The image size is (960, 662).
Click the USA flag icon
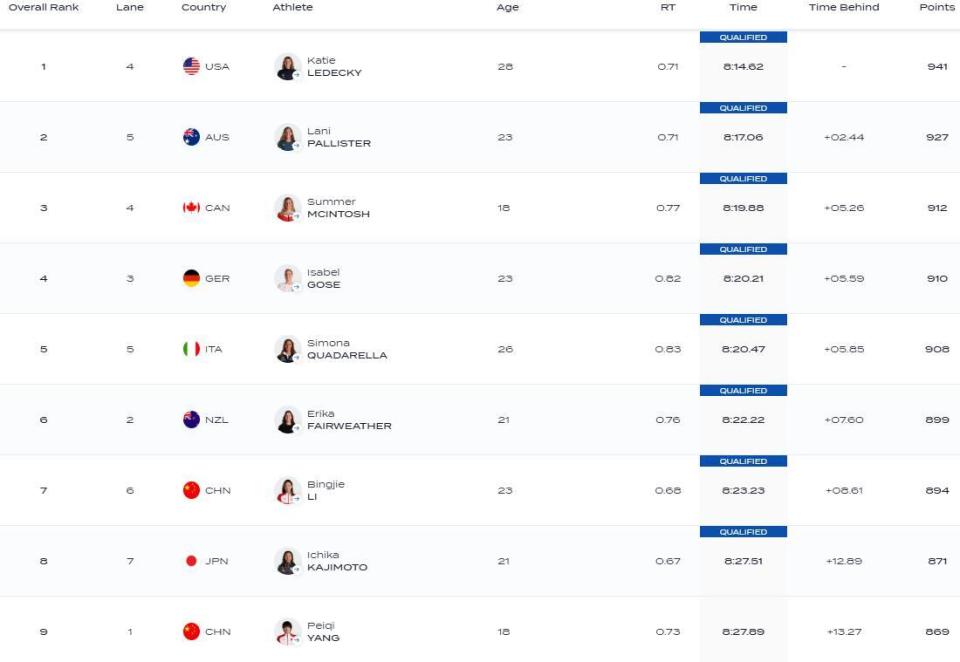click(191, 66)
